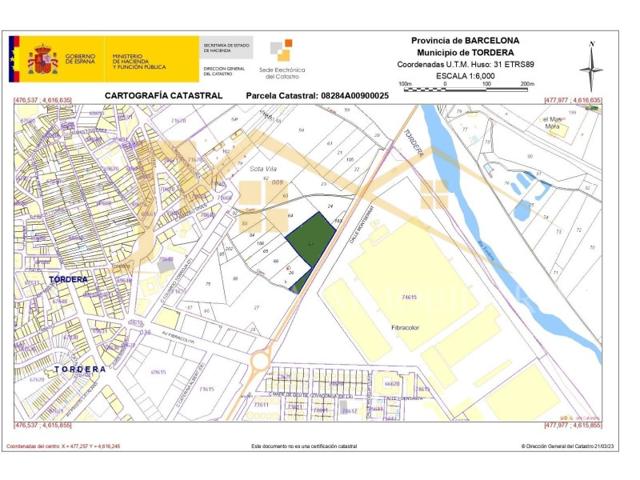Click the small green parcel below the main one
This screenshot has width=640, height=480.
click(x=300, y=283)
